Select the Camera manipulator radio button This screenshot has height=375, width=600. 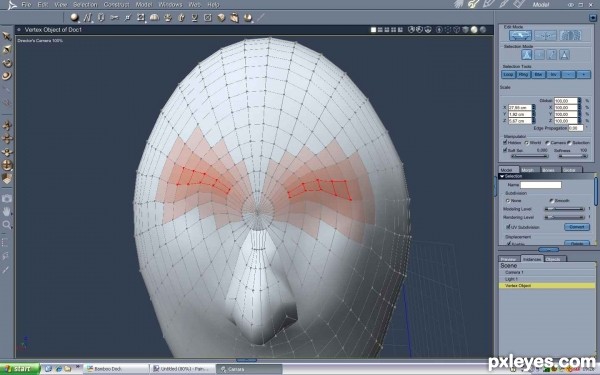coord(548,143)
